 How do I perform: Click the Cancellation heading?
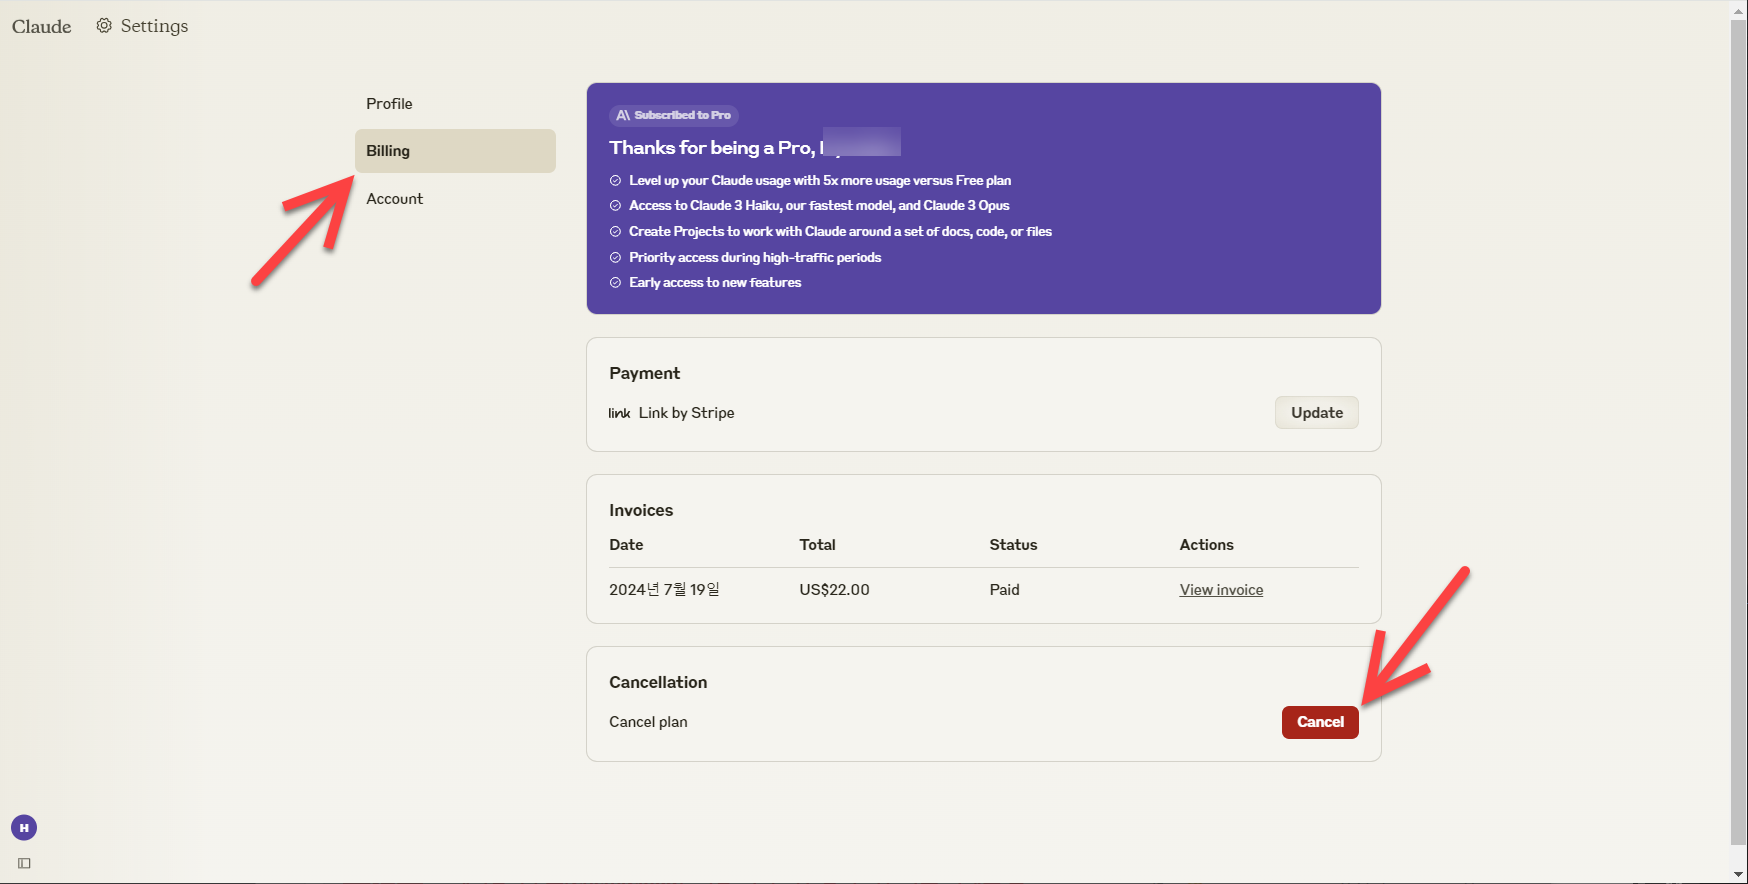coord(658,682)
